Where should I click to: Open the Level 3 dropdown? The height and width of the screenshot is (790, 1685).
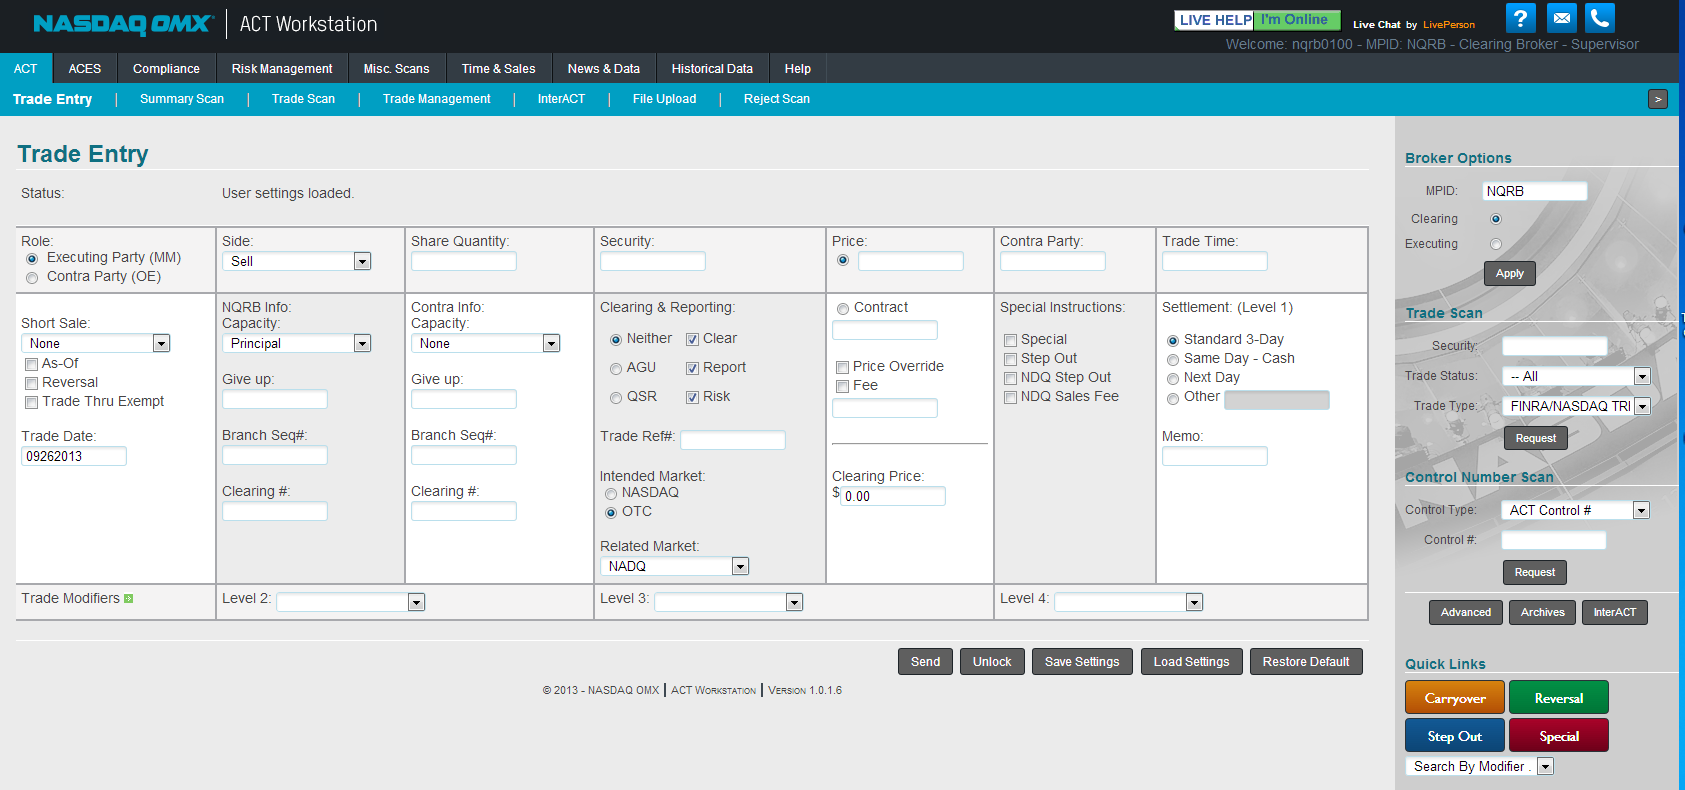[x=729, y=602]
